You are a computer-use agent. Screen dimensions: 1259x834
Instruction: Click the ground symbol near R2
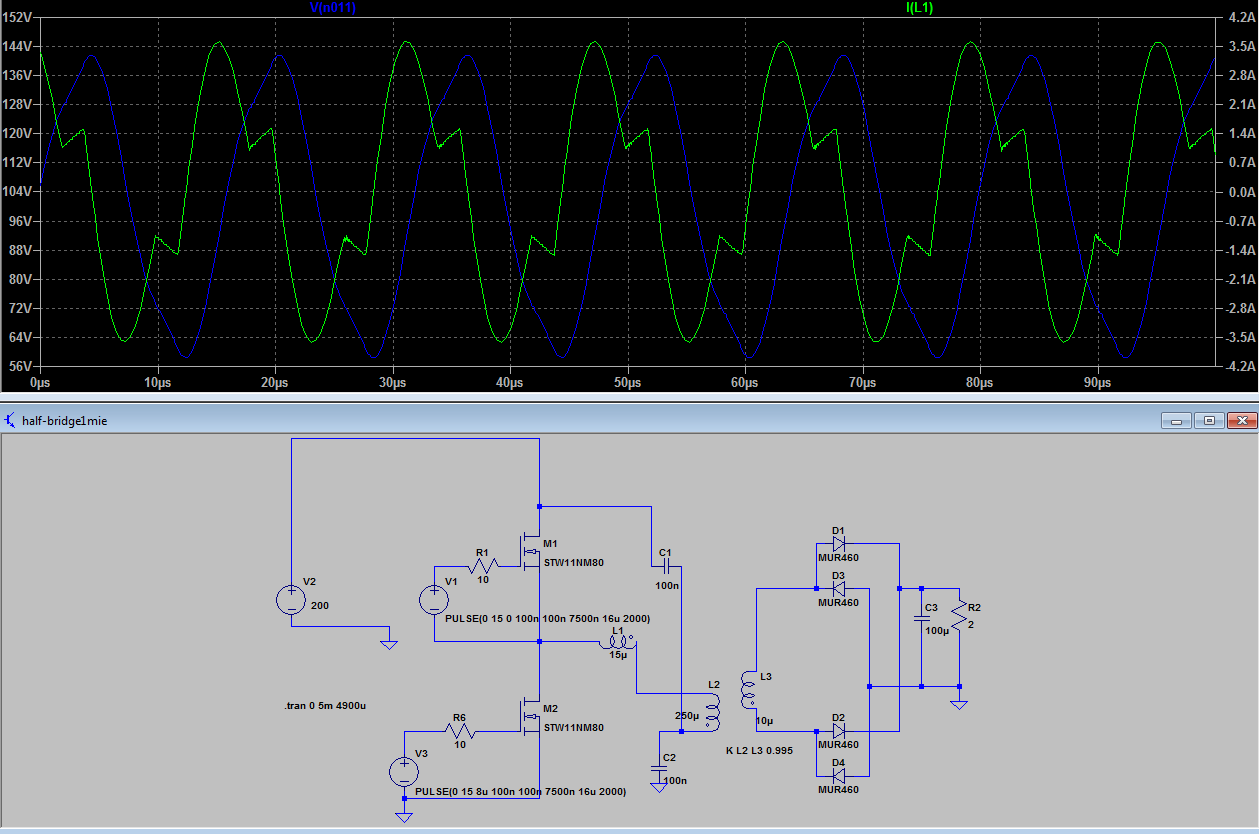click(x=959, y=705)
